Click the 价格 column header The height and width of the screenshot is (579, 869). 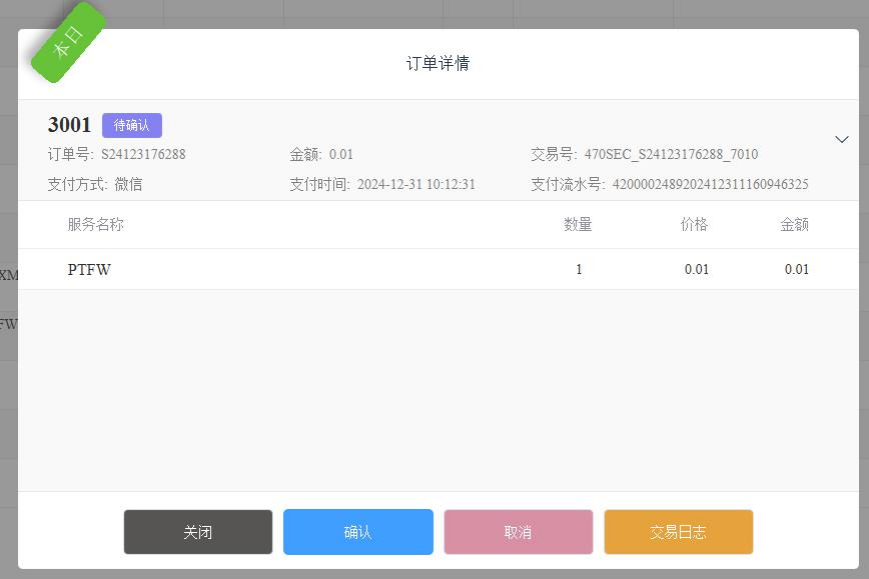694,225
